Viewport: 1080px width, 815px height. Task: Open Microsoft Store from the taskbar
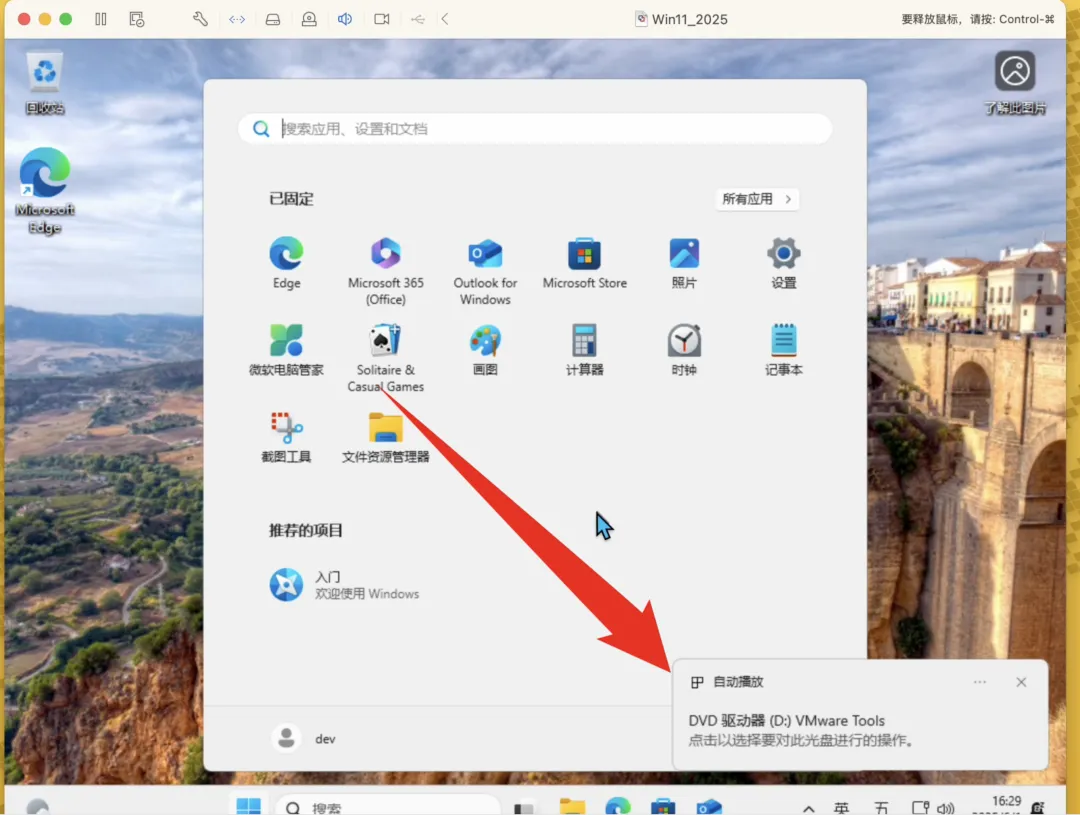(663, 806)
